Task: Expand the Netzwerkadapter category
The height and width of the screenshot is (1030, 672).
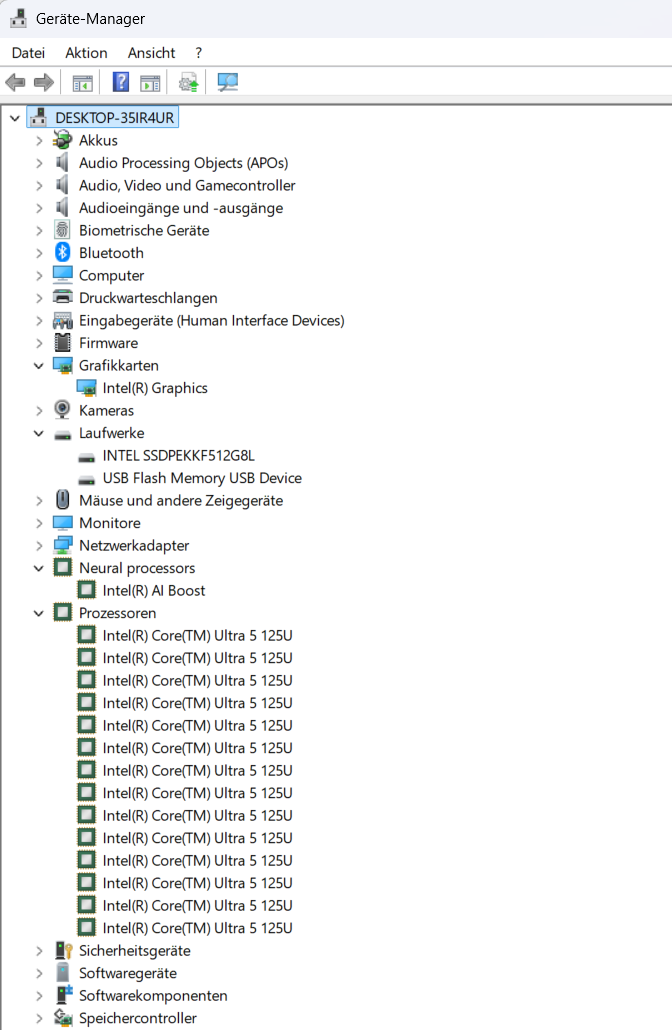Action: click(39, 546)
